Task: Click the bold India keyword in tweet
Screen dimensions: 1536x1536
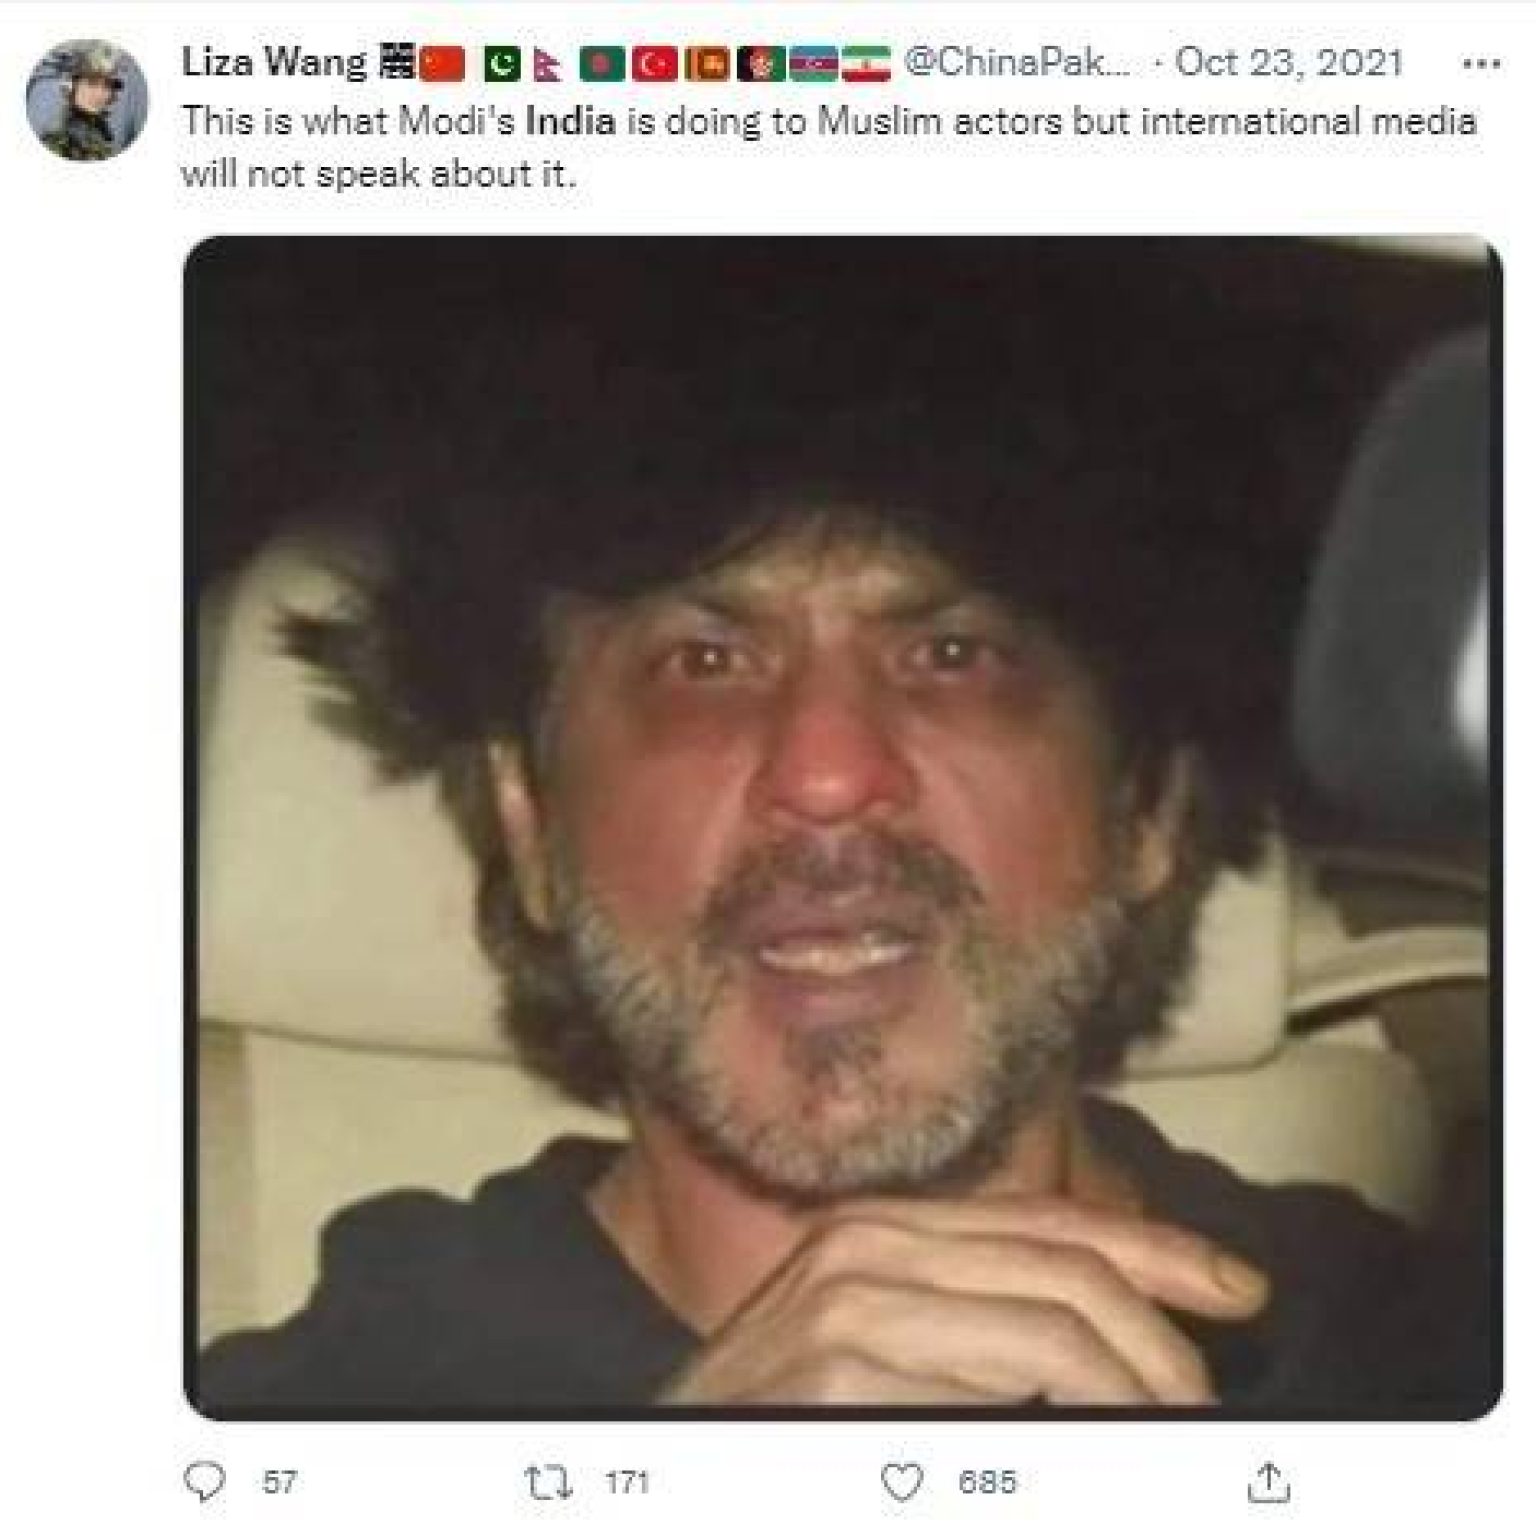Action: pyautogui.click(x=570, y=121)
